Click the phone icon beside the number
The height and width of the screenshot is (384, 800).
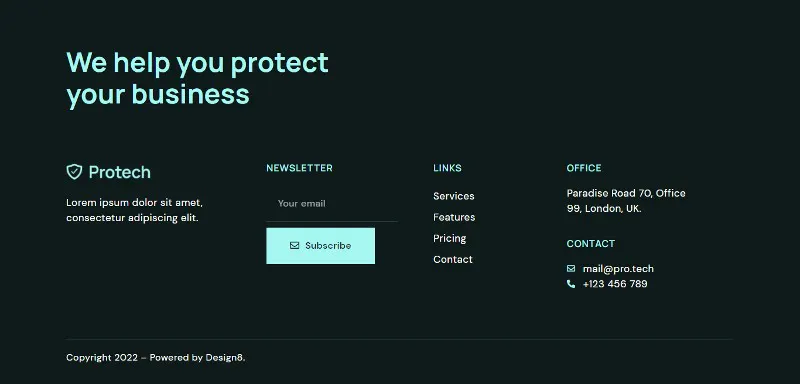coord(571,284)
